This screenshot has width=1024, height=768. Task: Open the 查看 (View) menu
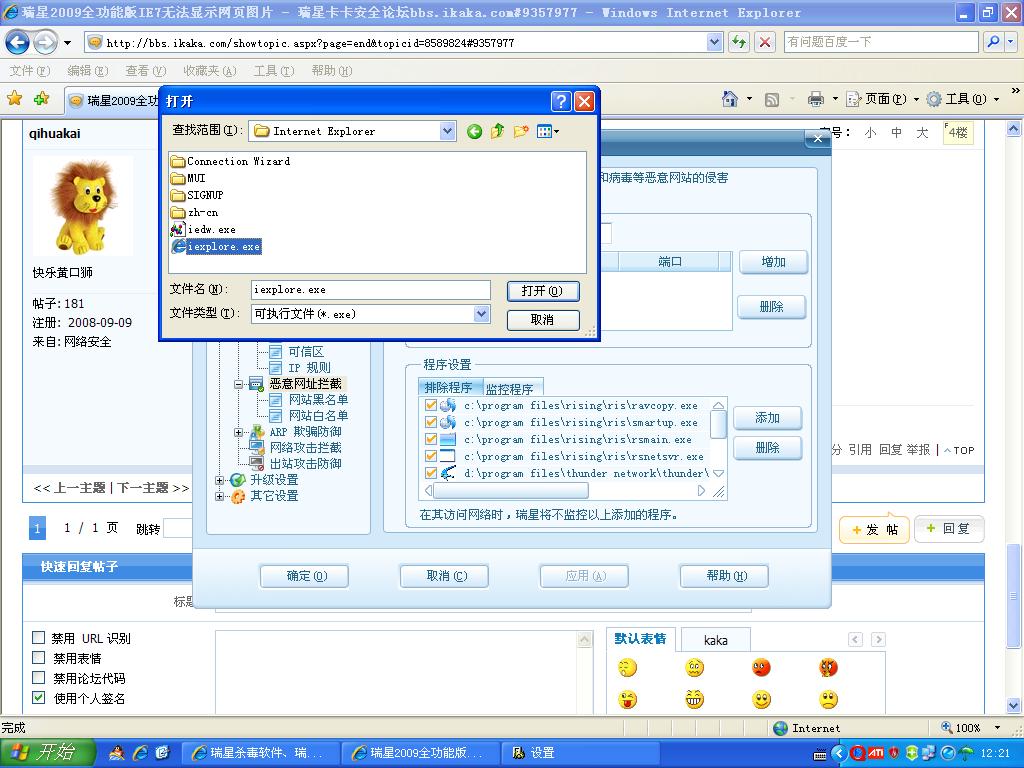(146, 71)
